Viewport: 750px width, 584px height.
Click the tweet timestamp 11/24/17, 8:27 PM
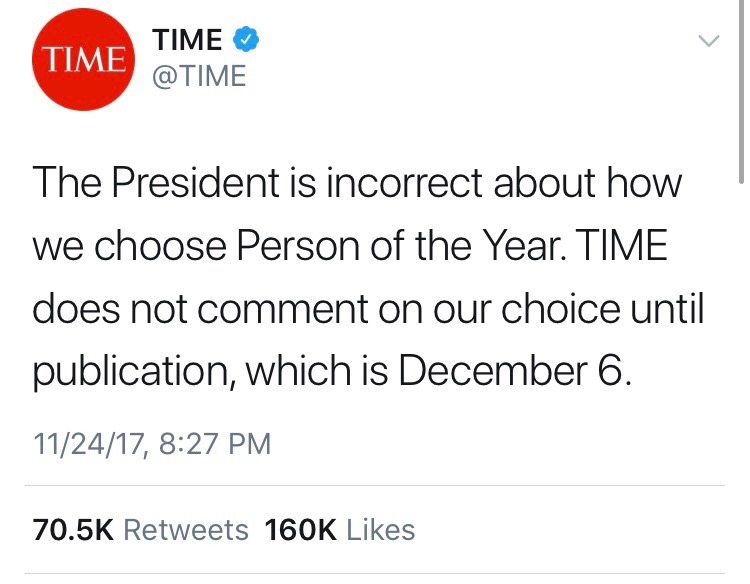click(x=151, y=443)
